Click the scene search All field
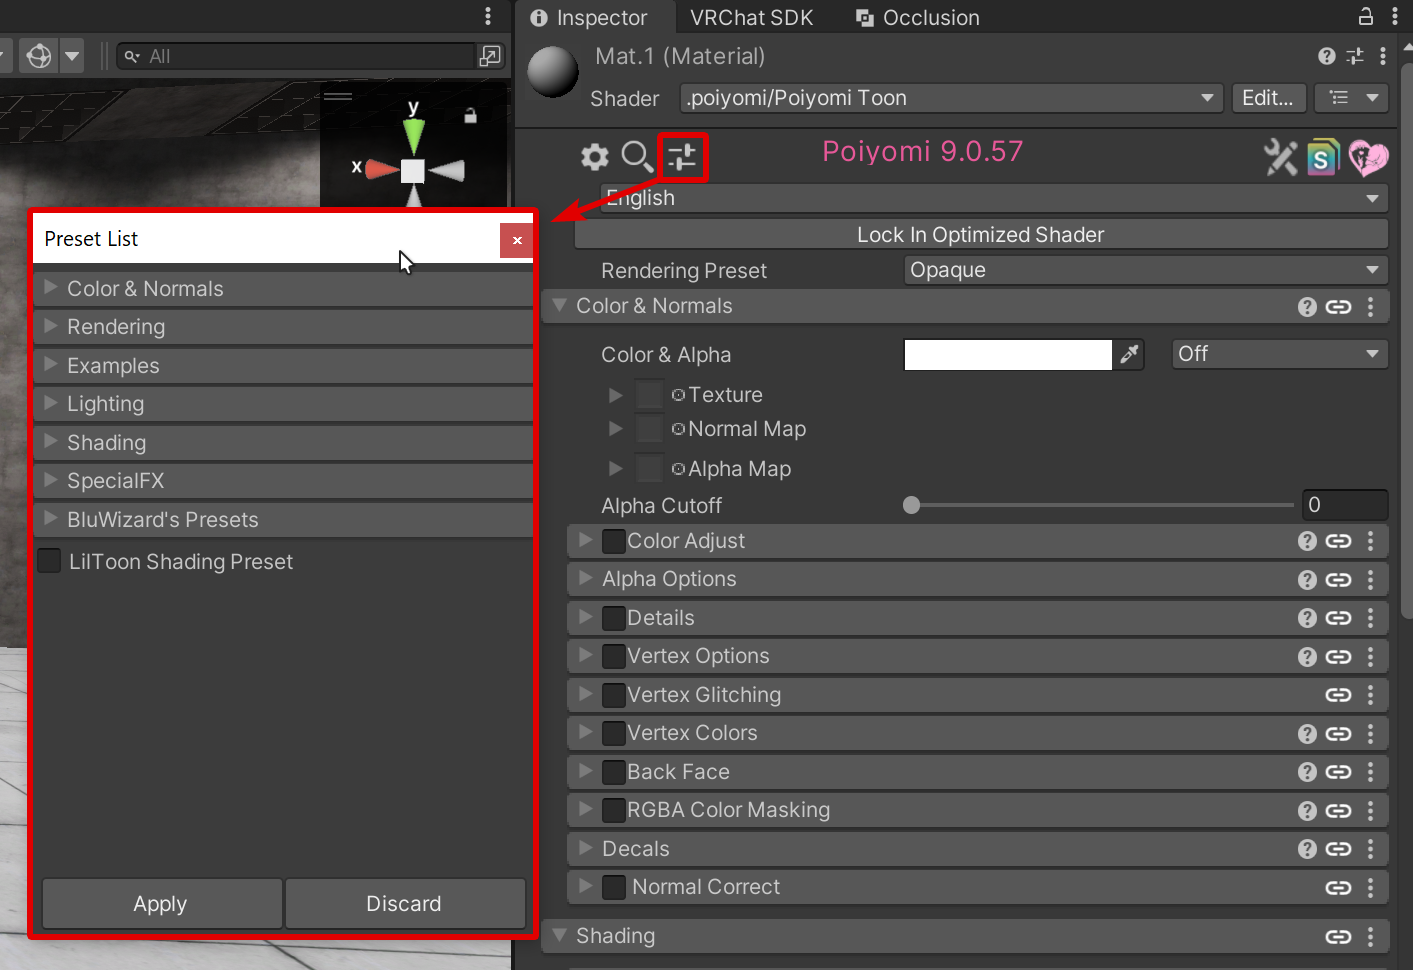 [x=296, y=56]
